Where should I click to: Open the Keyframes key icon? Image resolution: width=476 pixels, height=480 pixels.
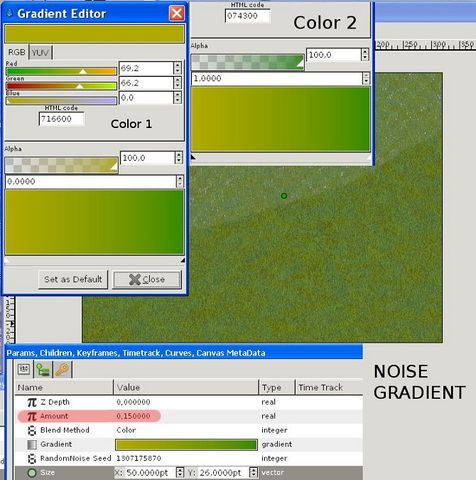[x=62, y=369]
